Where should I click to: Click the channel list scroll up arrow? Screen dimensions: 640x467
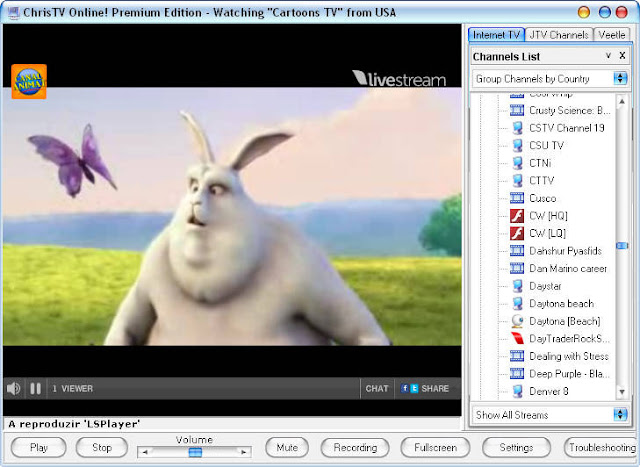tap(622, 101)
